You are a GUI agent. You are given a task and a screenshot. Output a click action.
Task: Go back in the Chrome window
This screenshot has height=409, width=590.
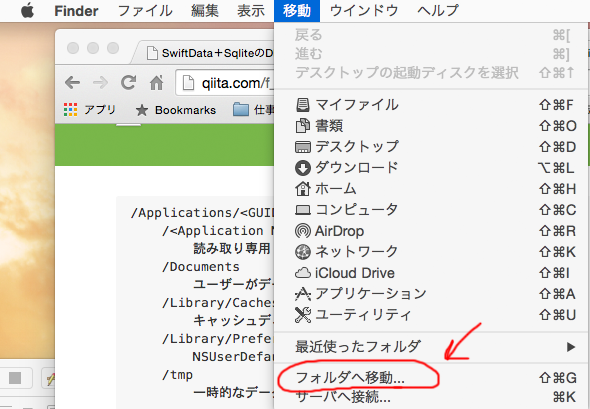point(72,82)
